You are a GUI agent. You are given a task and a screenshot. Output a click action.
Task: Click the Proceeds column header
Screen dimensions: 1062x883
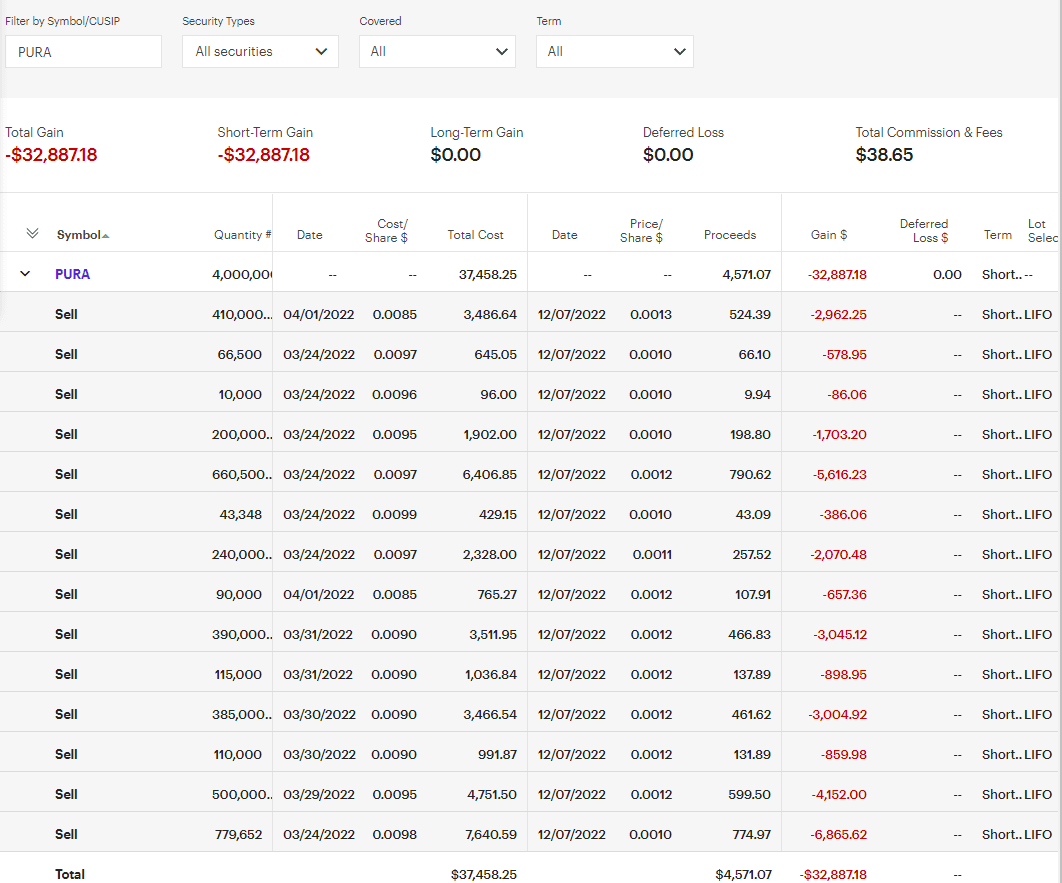pos(729,235)
